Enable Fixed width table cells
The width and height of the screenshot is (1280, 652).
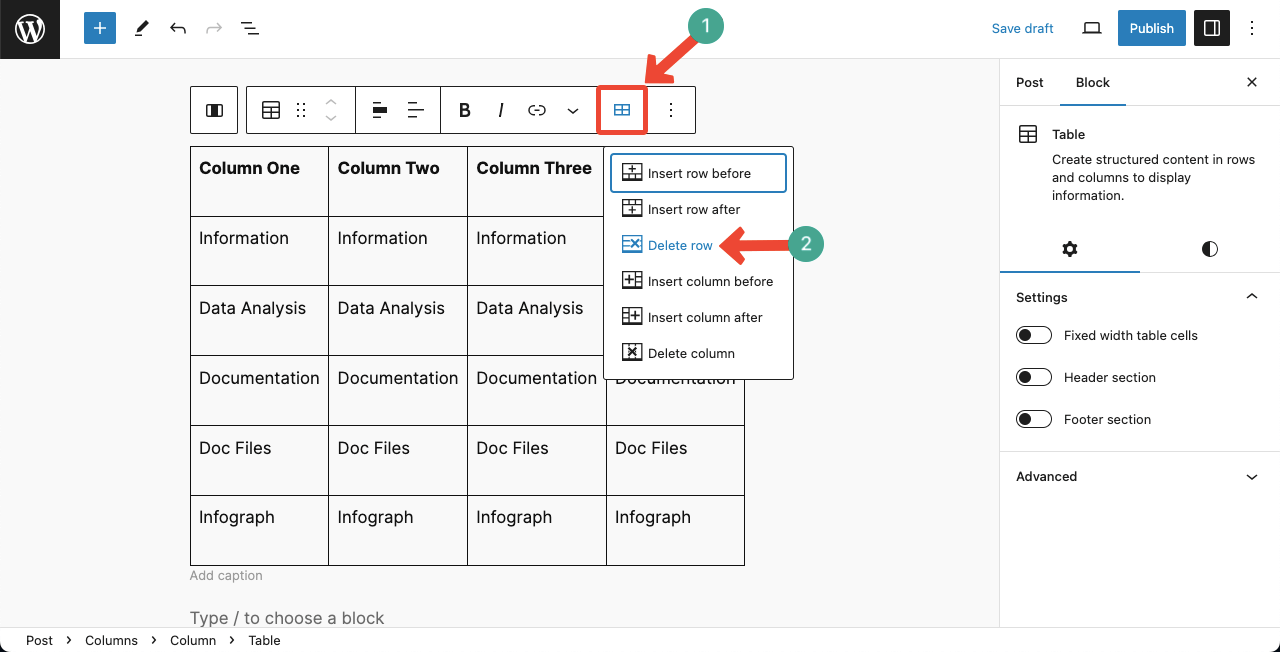[1034, 335]
